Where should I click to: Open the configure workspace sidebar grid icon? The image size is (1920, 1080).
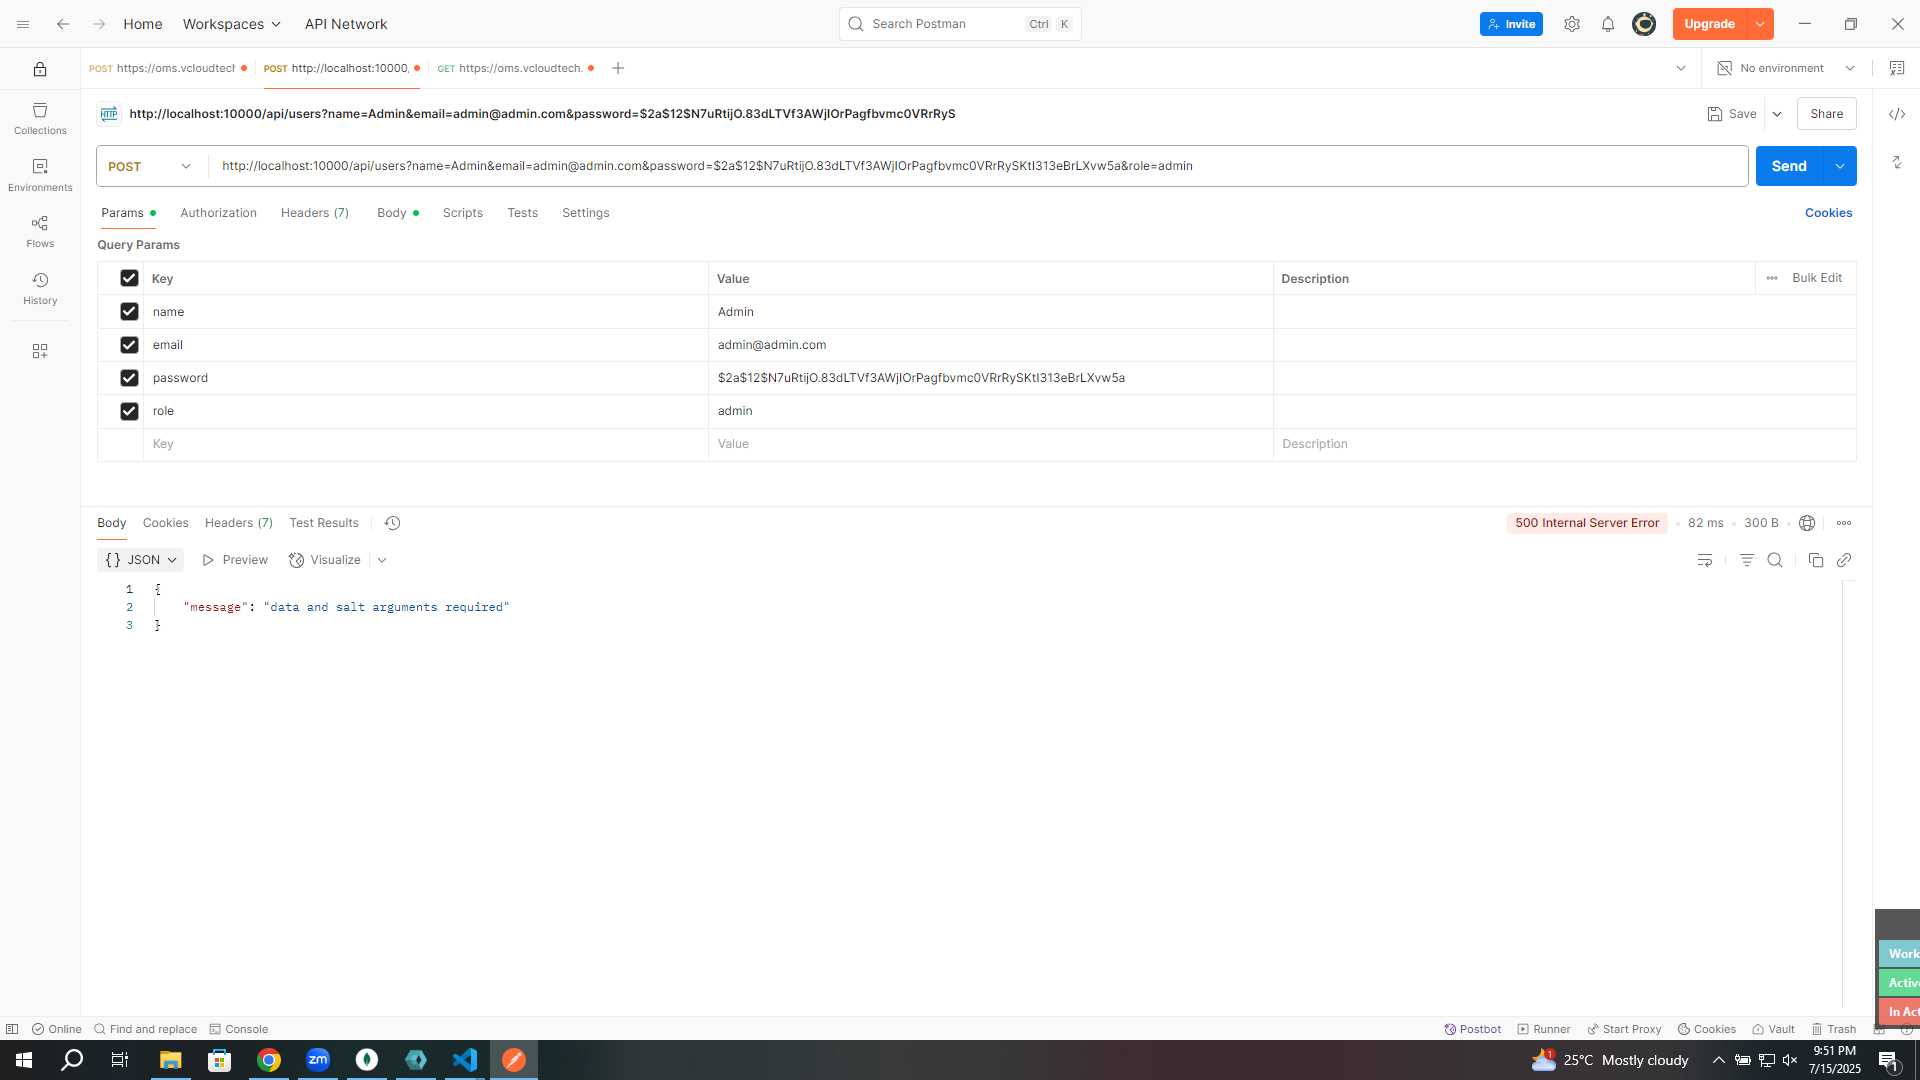(40, 351)
